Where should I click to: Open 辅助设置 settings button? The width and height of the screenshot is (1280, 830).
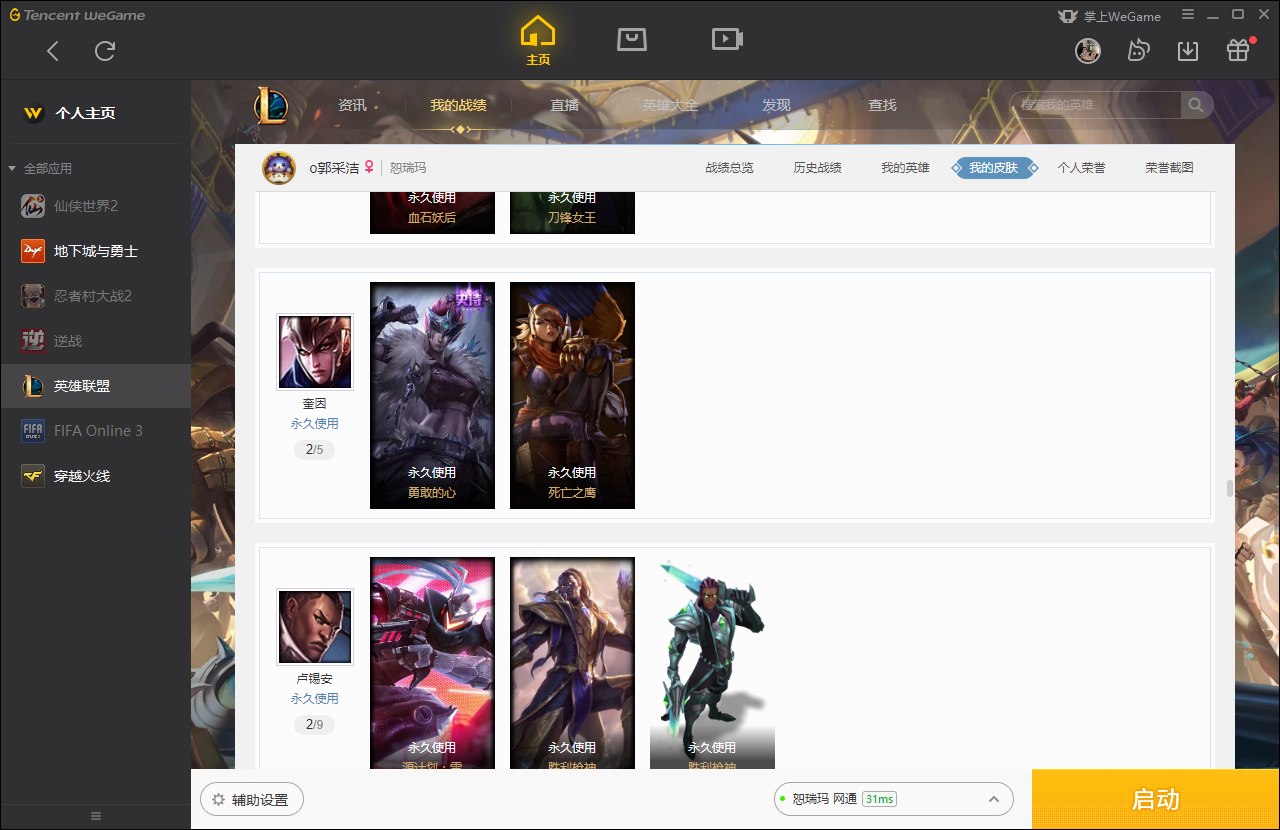click(252, 800)
